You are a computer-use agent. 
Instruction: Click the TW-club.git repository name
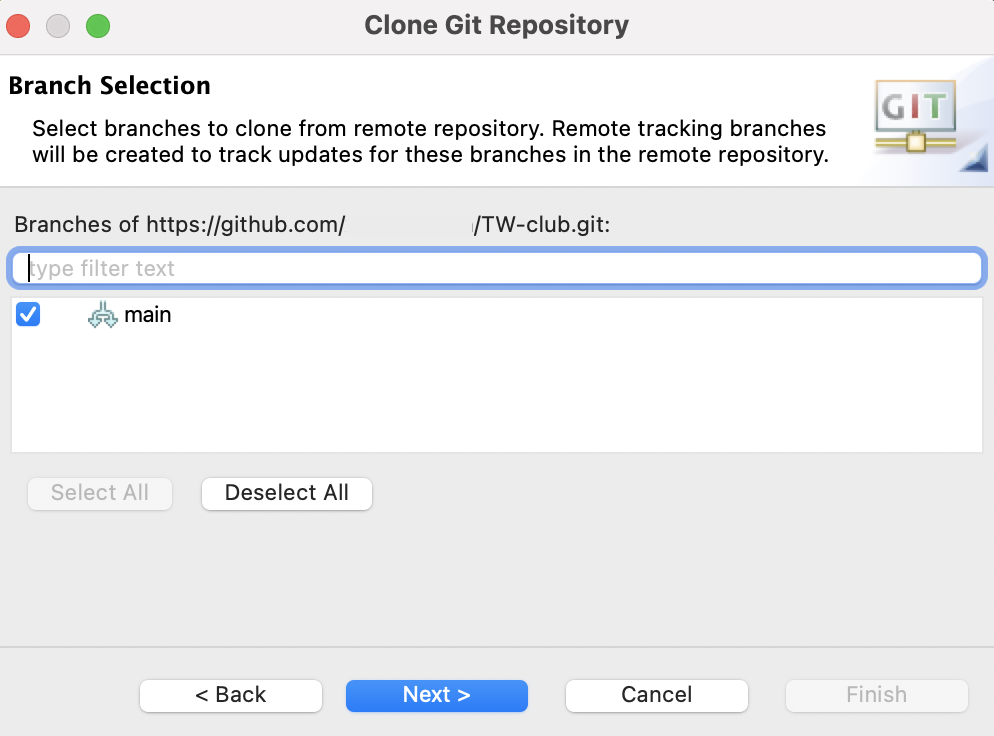544,224
